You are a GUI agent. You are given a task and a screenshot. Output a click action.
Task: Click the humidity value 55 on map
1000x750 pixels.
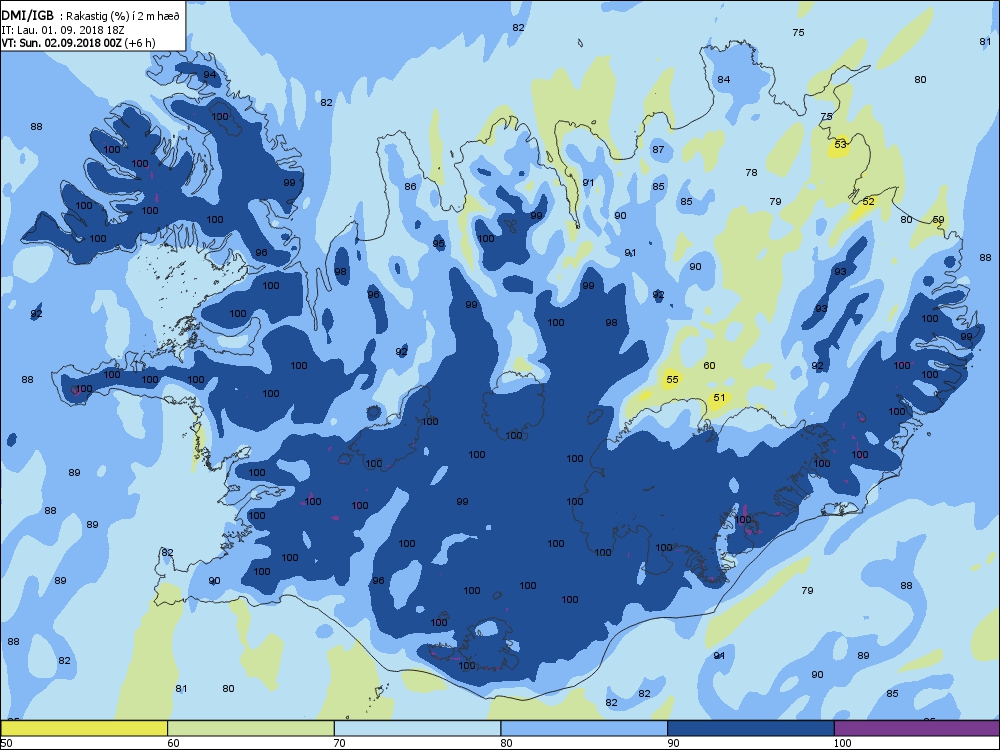pos(672,379)
